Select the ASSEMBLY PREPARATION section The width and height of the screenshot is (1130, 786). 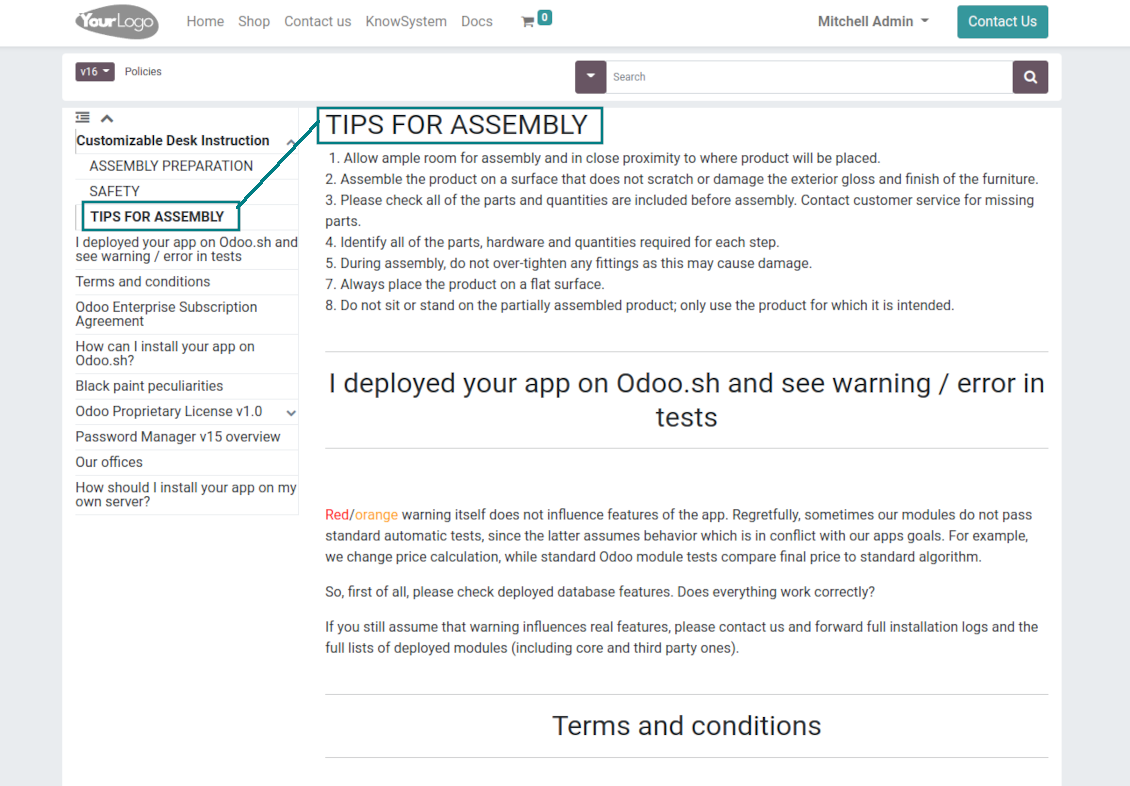pyautogui.click(x=171, y=166)
